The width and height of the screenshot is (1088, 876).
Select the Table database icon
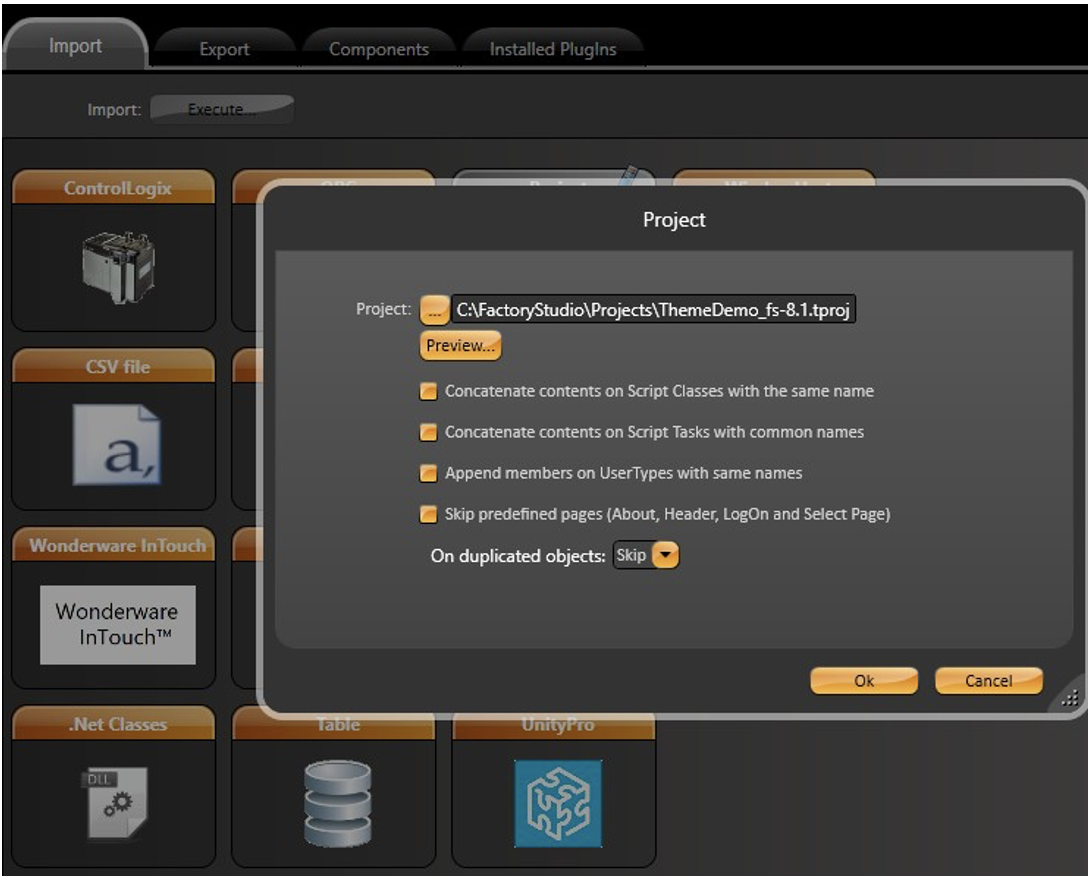[337, 803]
